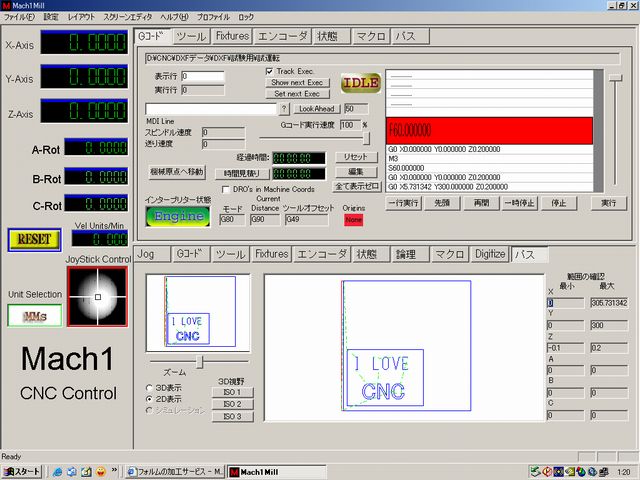Click the vertical slider right of G-code list

point(616,78)
